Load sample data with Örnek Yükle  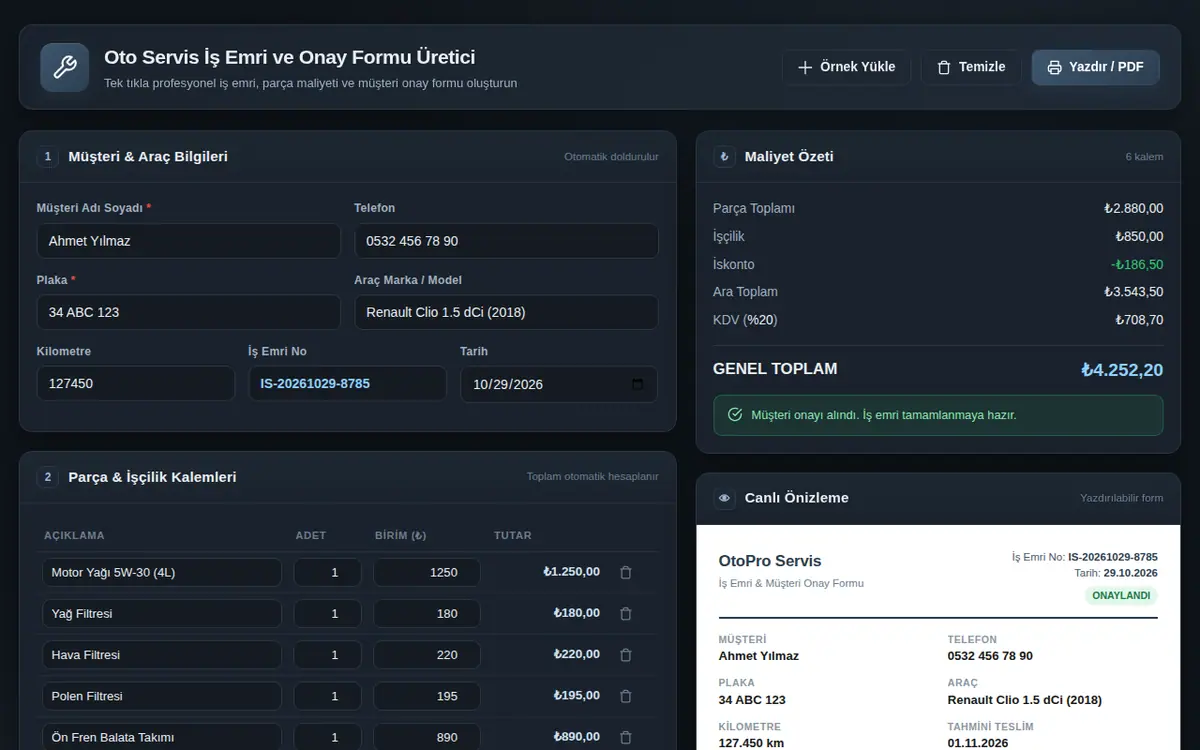(846, 68)
